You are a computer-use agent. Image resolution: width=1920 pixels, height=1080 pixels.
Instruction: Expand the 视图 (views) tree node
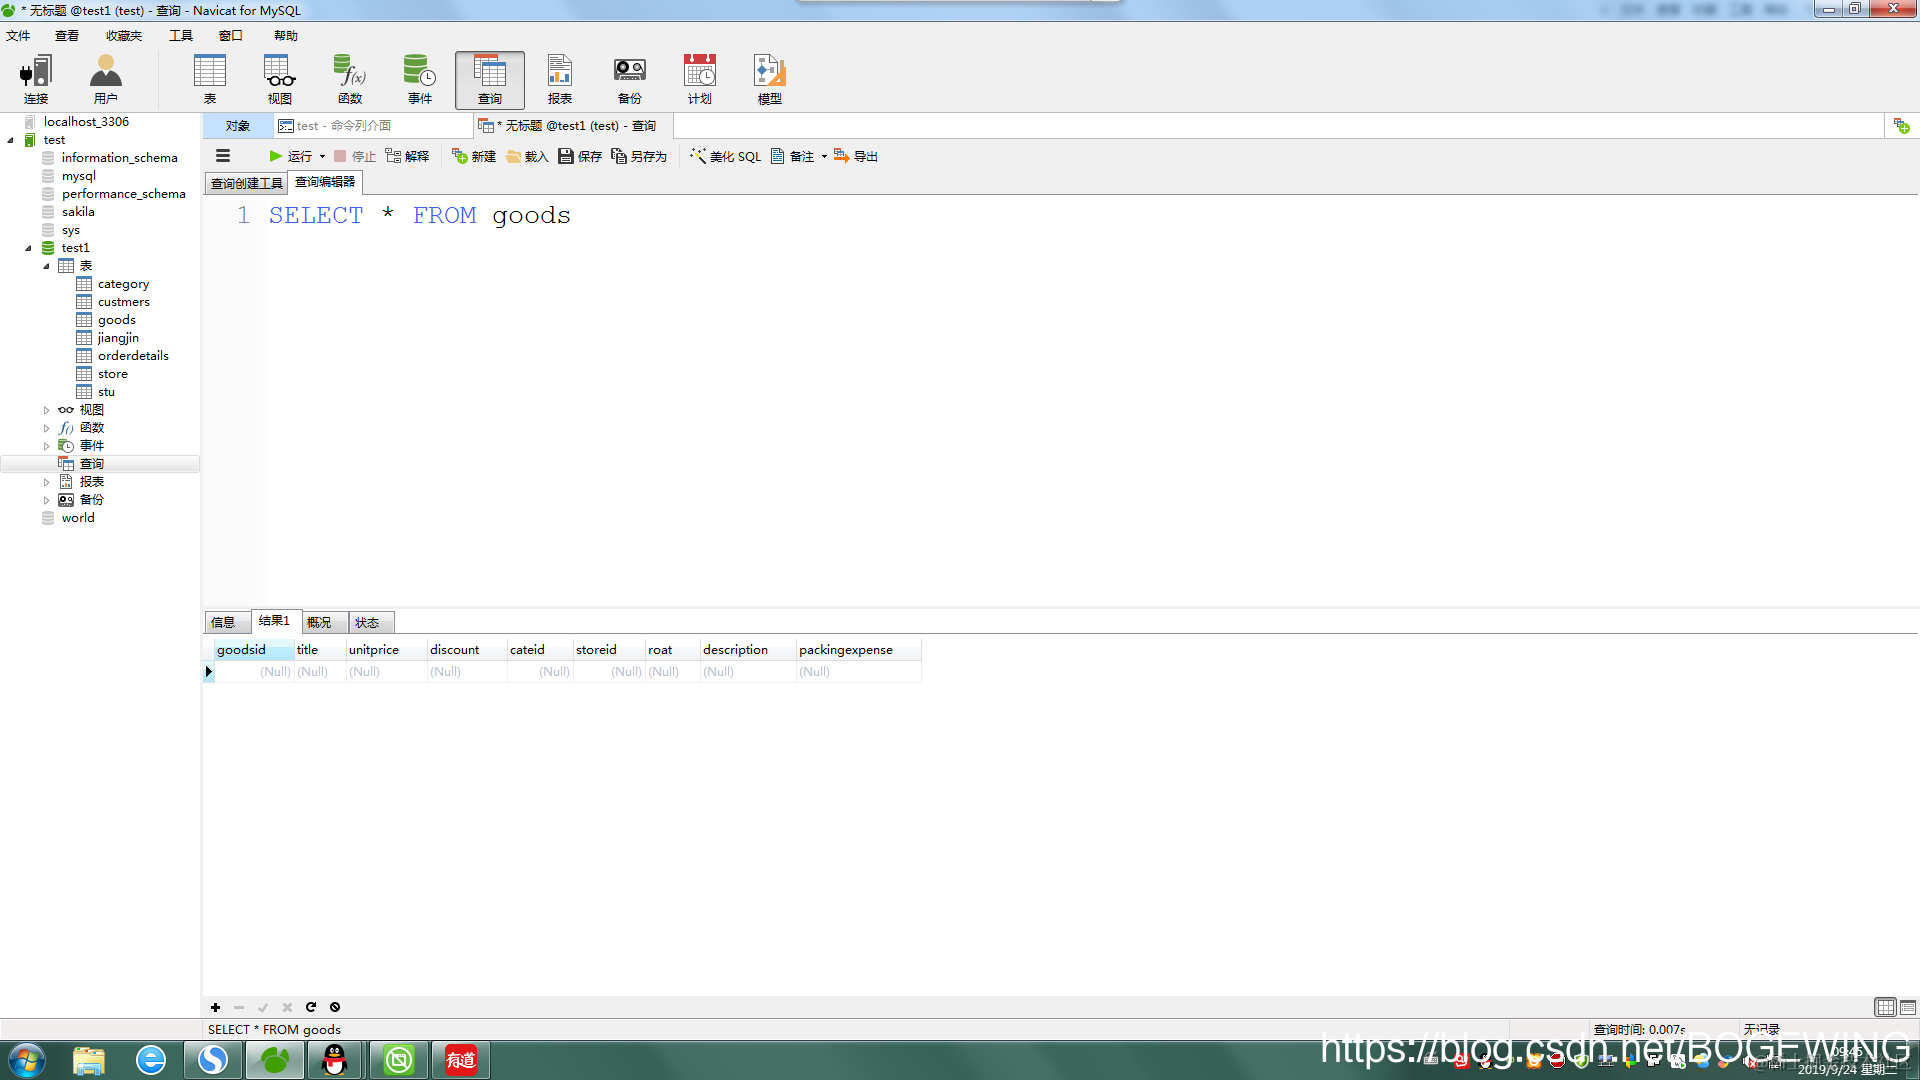[46, 410]
